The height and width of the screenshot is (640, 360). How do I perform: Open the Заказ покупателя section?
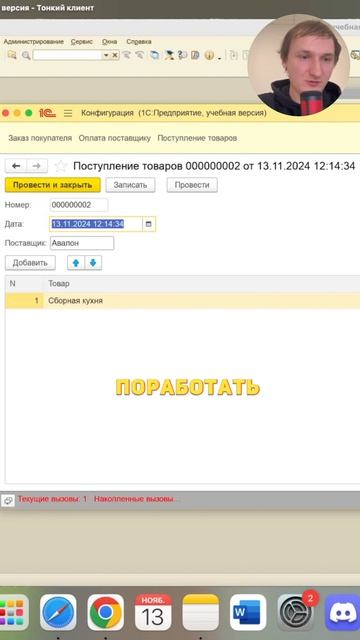[40, 138]
